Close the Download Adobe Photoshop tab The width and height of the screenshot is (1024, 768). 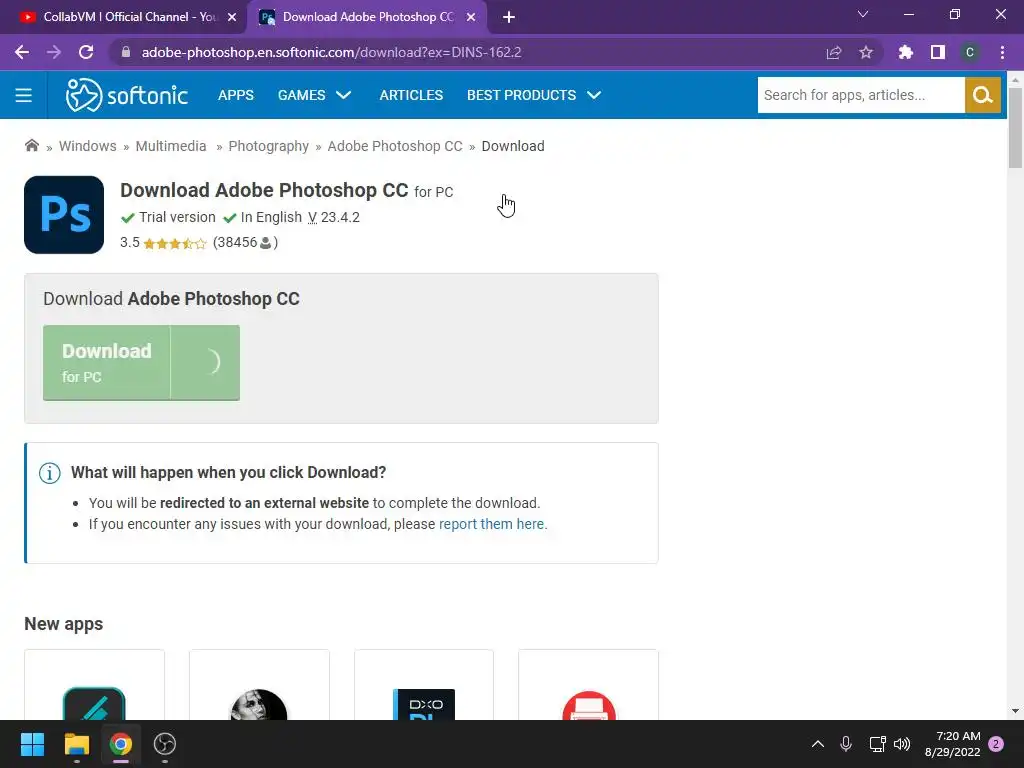click(x=471, y=18)
